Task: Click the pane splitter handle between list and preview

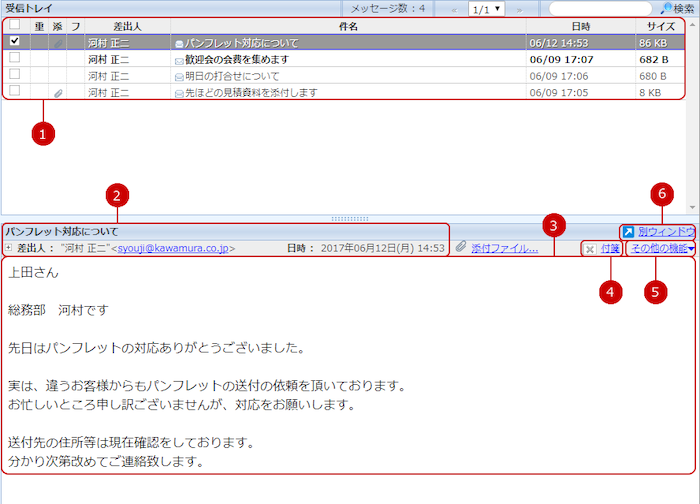Action: (x=350, y=217)
